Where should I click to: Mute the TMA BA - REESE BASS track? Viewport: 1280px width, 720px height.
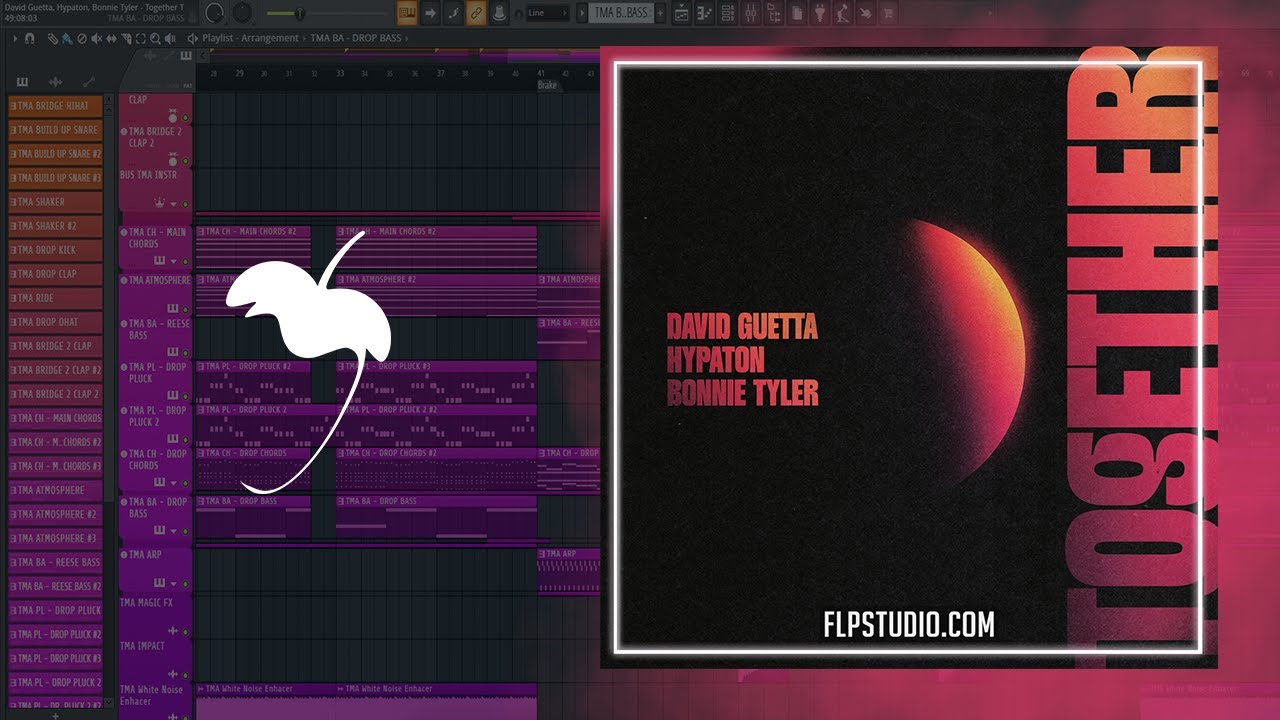tap(185, 352)
